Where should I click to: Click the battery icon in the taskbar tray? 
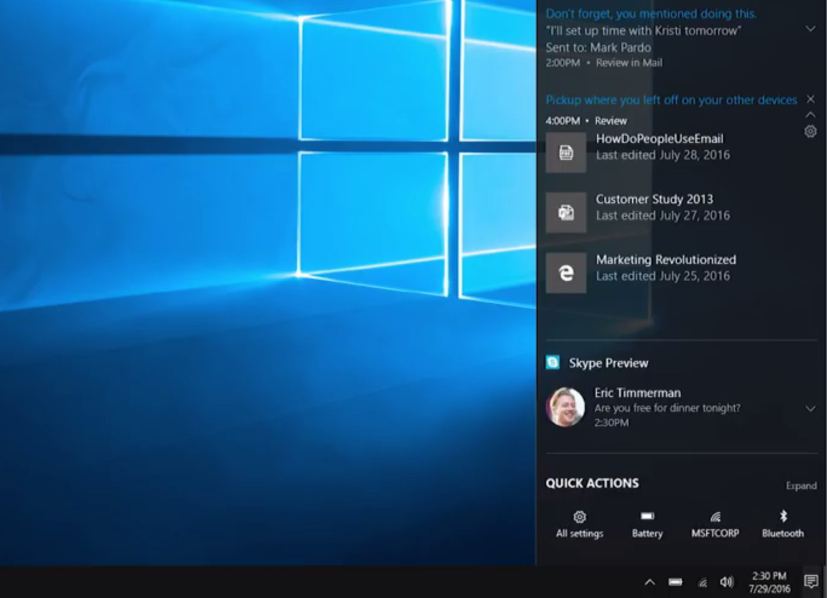[x=676, y=582]
